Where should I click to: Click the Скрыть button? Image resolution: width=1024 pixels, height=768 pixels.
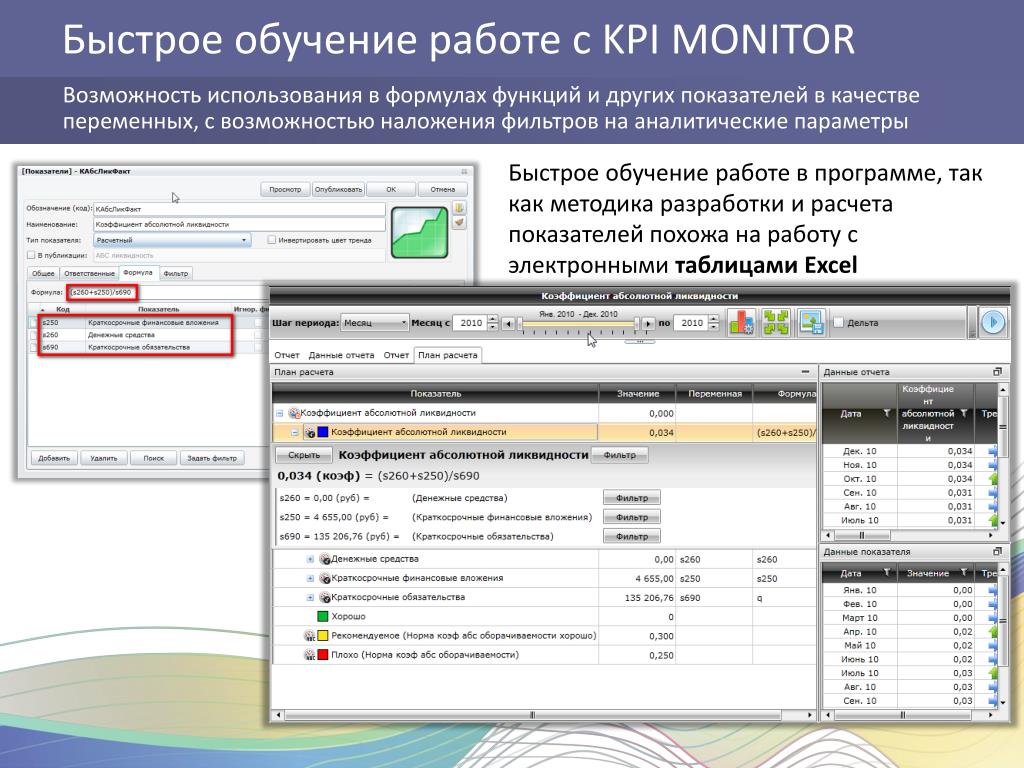tap(304, 455)
